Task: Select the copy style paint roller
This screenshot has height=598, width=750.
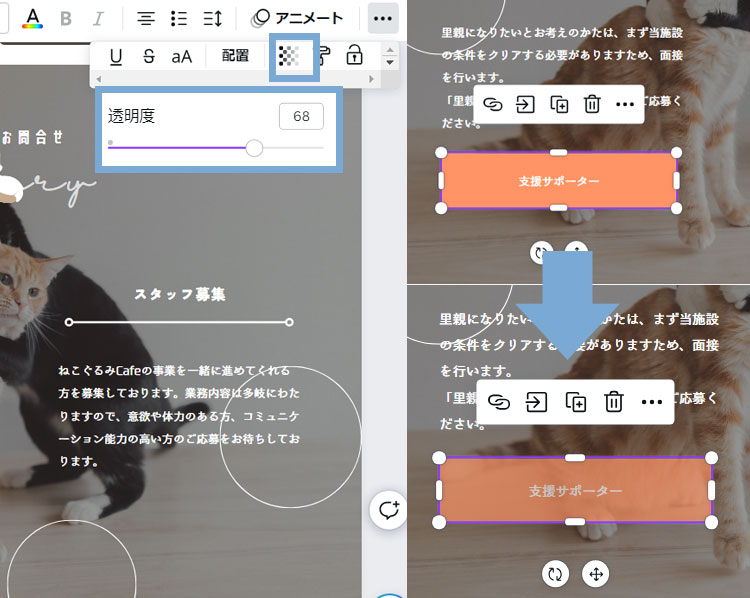Action: (325, 55)
